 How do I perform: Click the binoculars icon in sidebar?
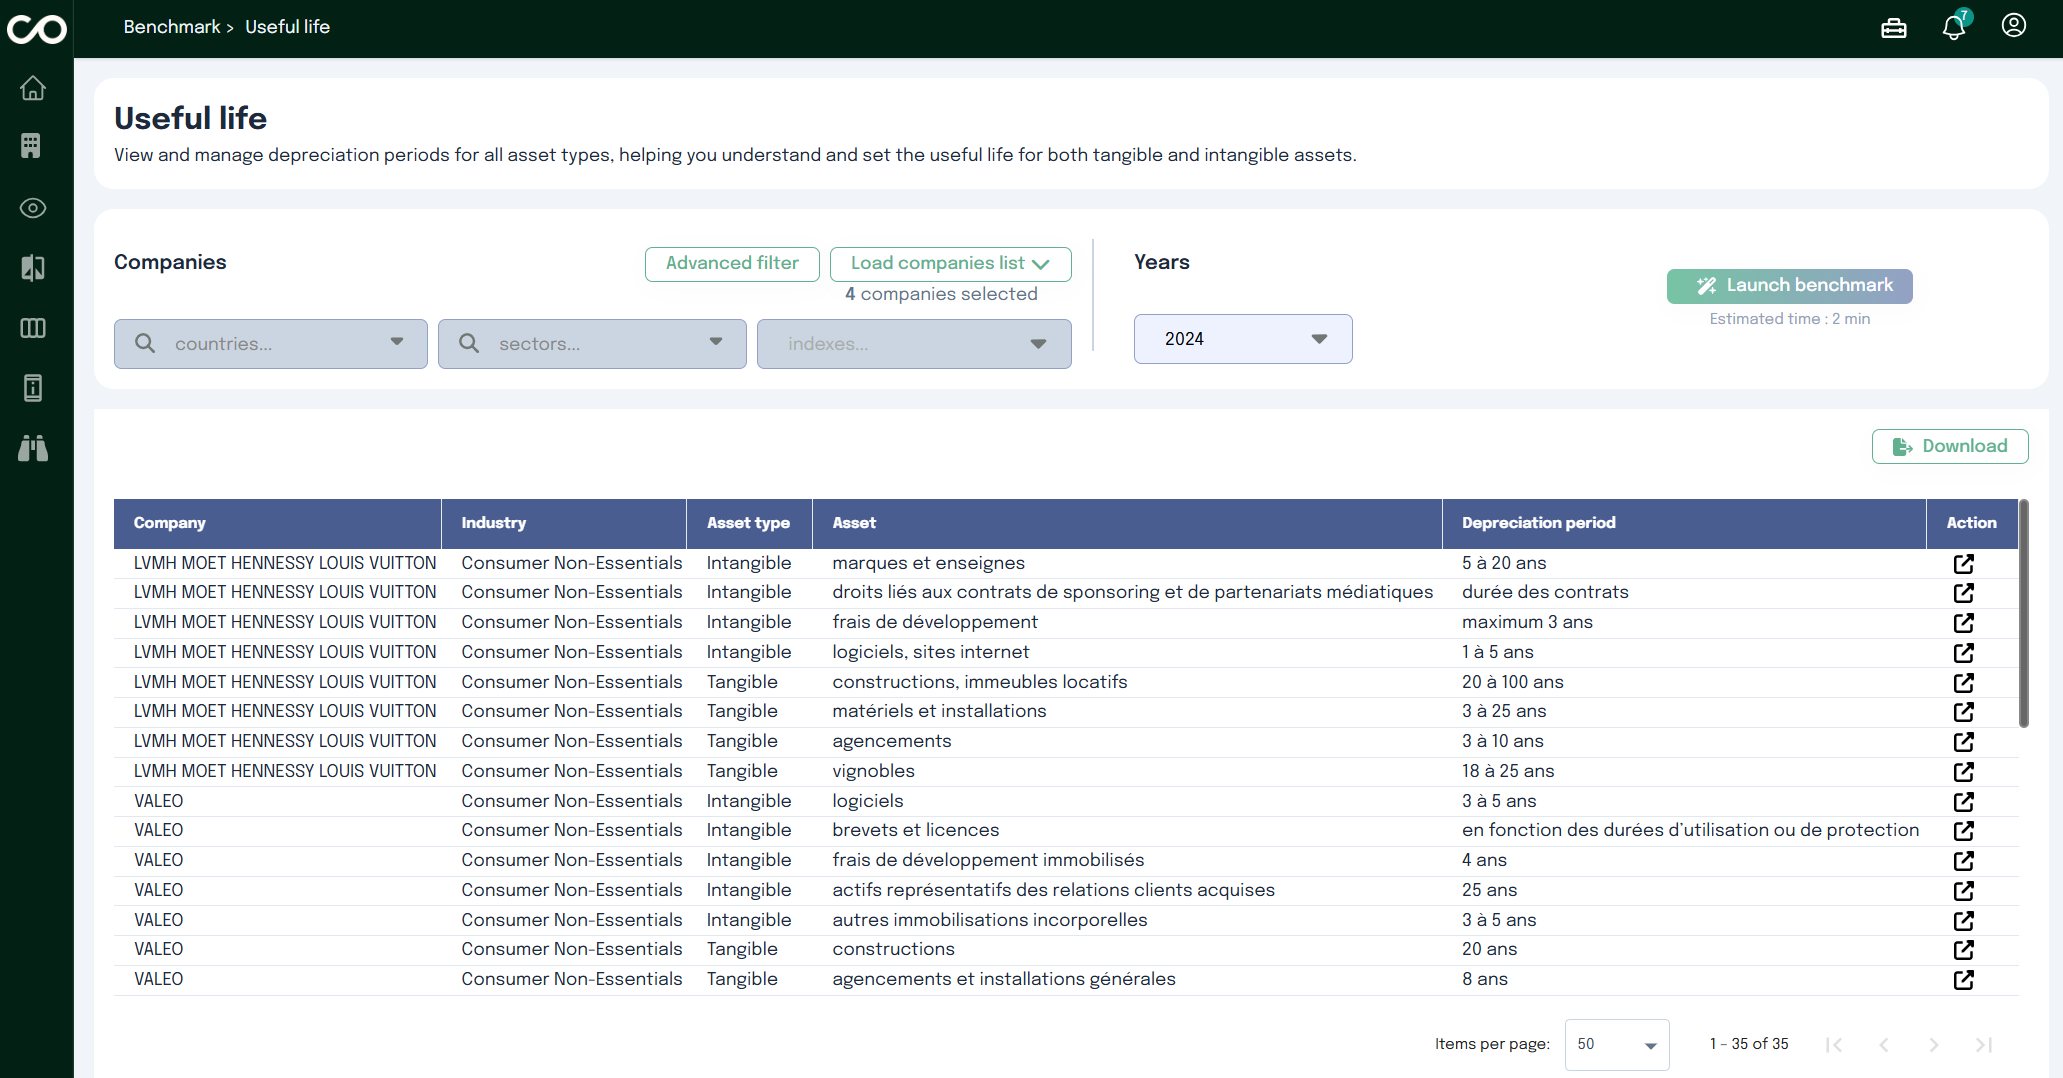point(33,448)
